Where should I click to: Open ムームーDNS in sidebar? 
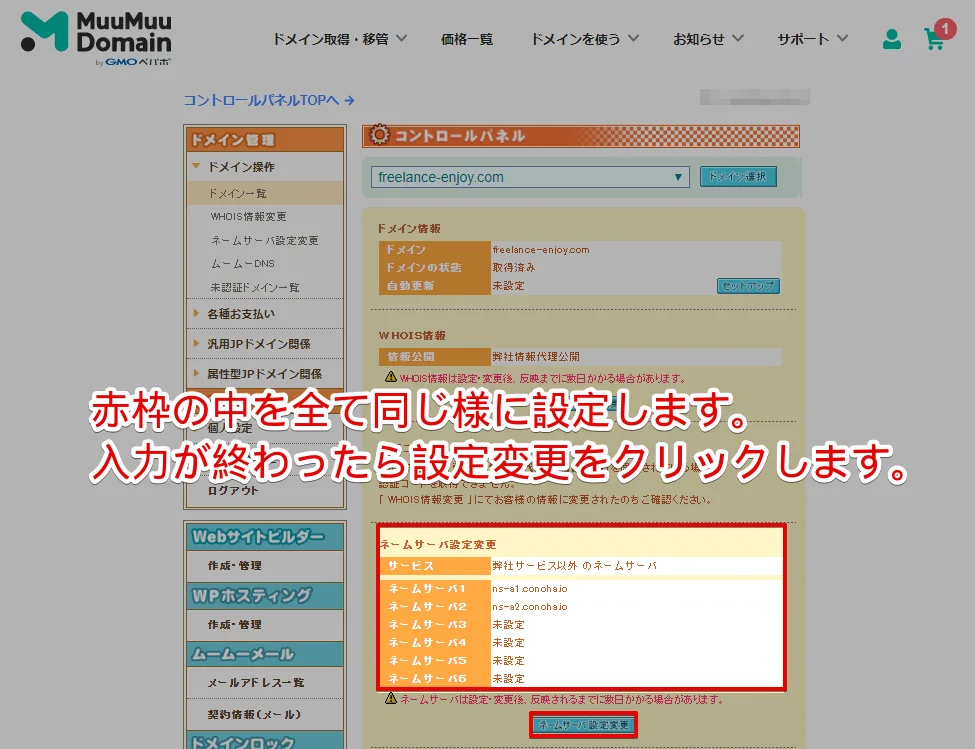pos(243,264)
